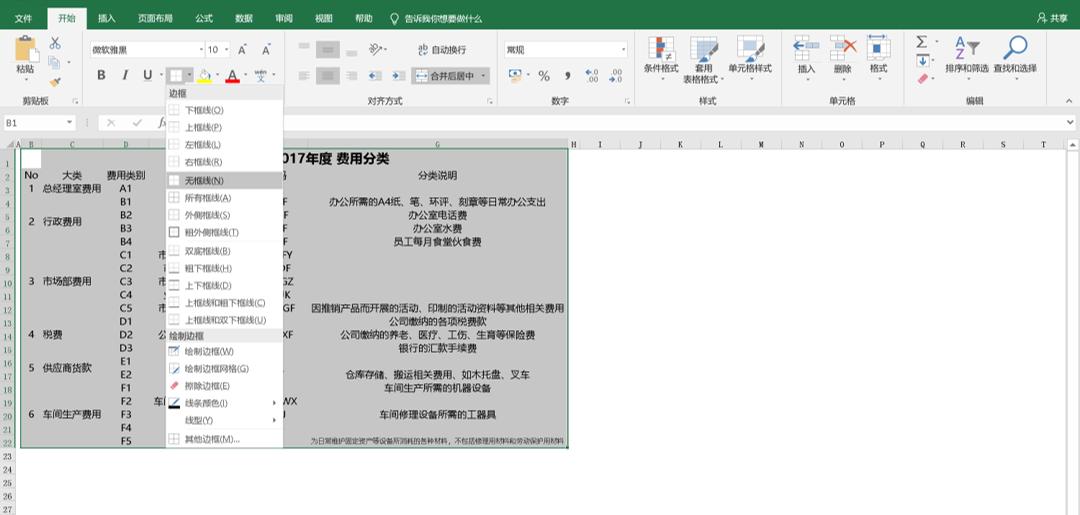
Task: Toggle align text left
Action: [304, 76]
